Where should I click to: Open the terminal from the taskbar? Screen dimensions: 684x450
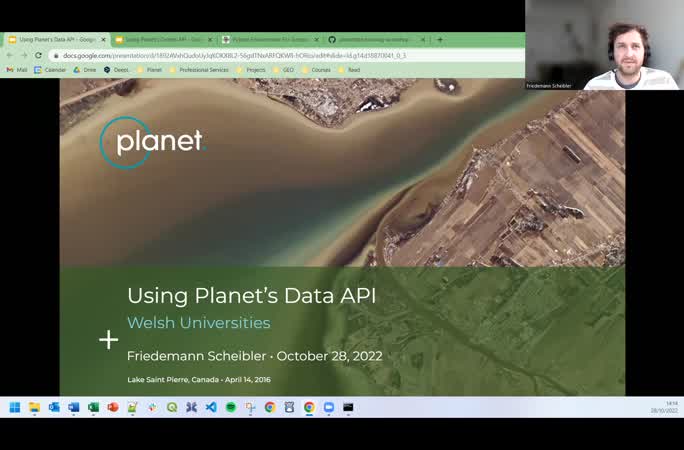(x=348, y=407)
